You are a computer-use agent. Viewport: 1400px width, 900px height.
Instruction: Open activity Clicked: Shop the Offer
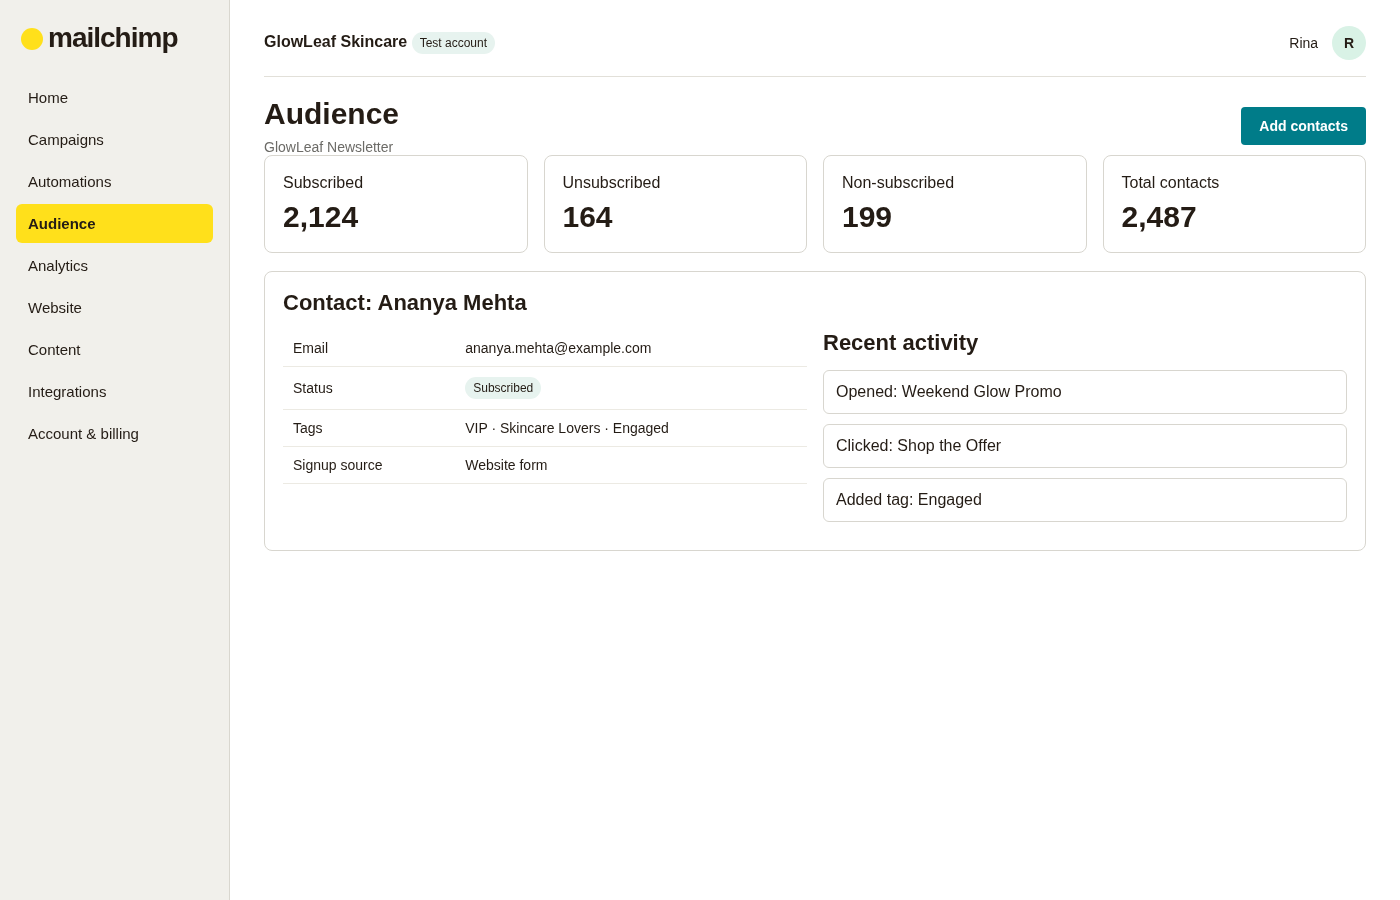[x=1085, y=446]
